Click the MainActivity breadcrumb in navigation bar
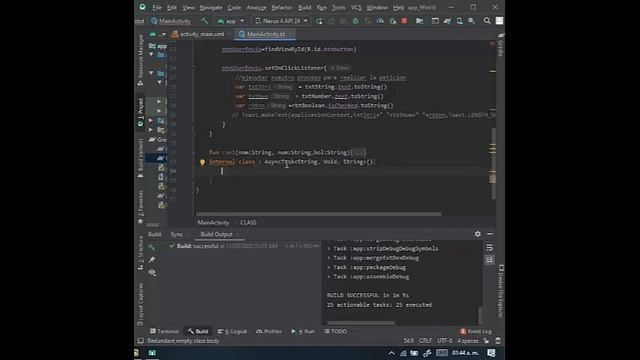The image size is (640, 360). pos(171,21)
